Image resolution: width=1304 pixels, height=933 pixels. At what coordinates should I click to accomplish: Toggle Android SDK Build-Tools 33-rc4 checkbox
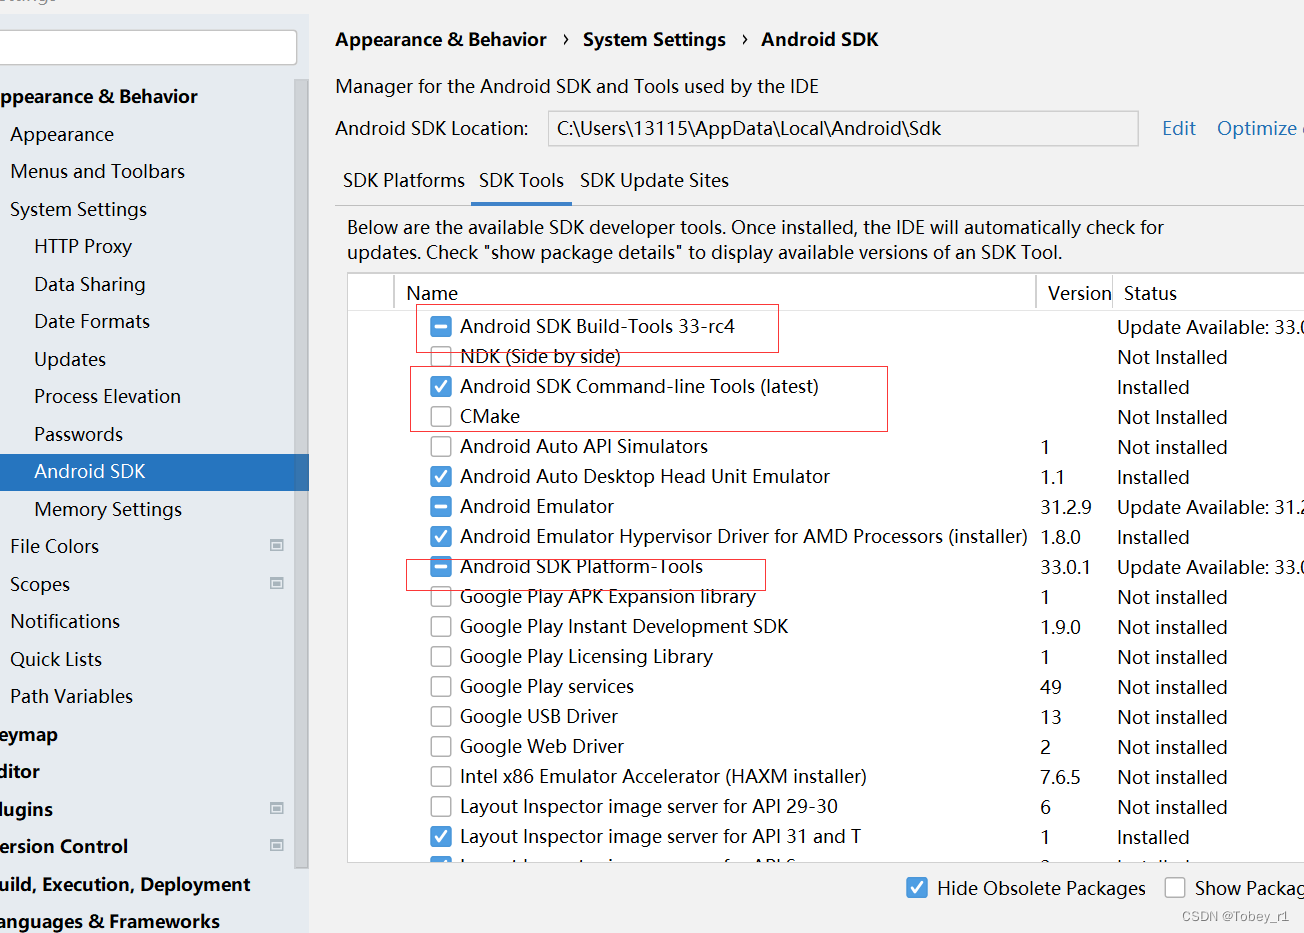[x=441, y=326]
